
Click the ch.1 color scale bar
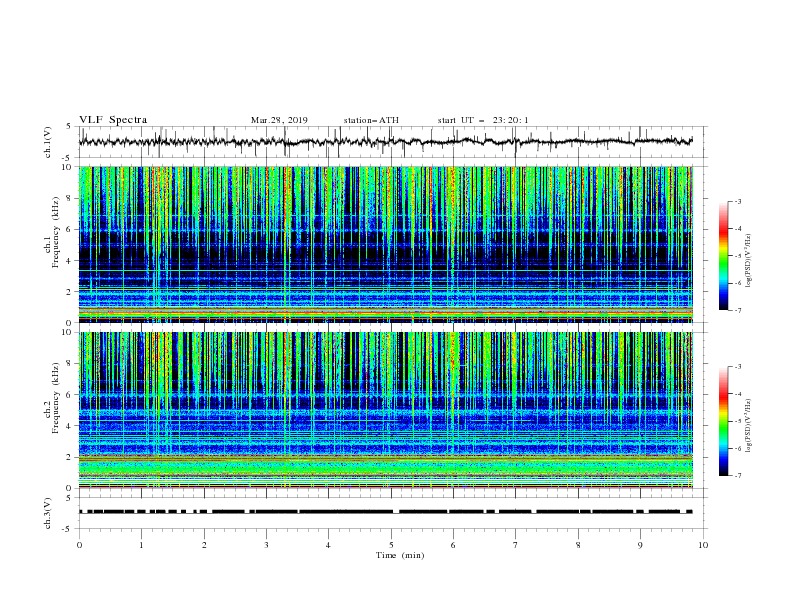pyautogui.click(x=723, y=255)
